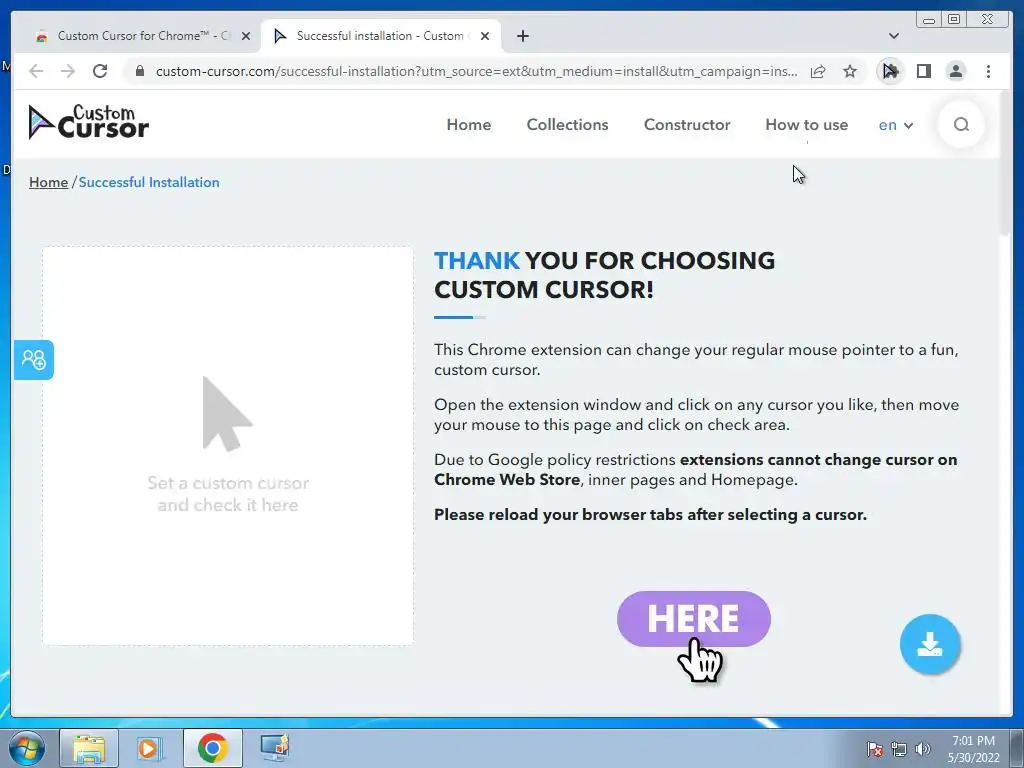Open the How to use menu item

pyautogui.click(x=807, y=125)
